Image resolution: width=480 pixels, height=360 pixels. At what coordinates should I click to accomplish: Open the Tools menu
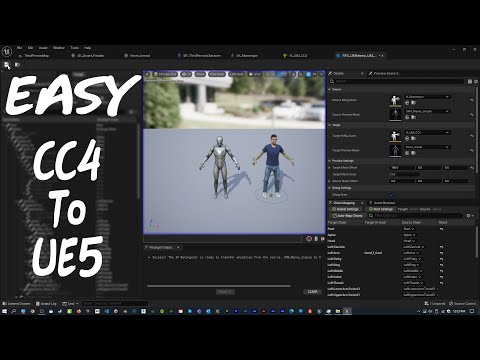point(74,48)
